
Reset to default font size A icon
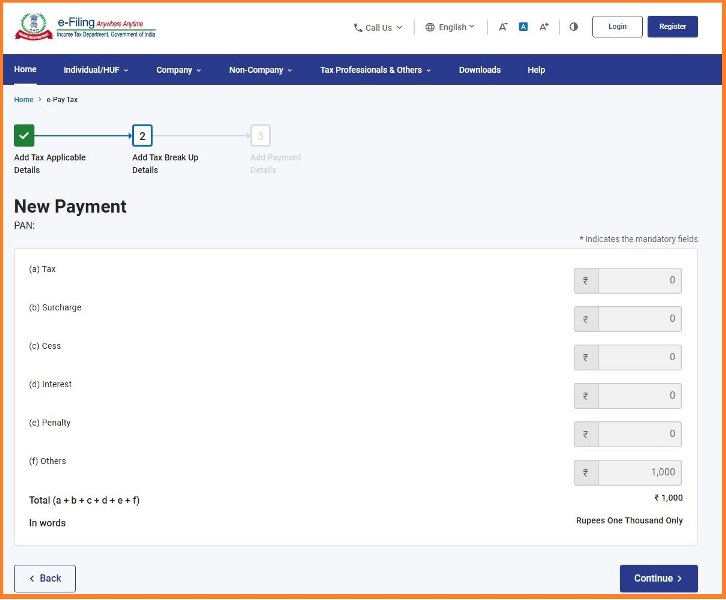[x=523, y=27]
